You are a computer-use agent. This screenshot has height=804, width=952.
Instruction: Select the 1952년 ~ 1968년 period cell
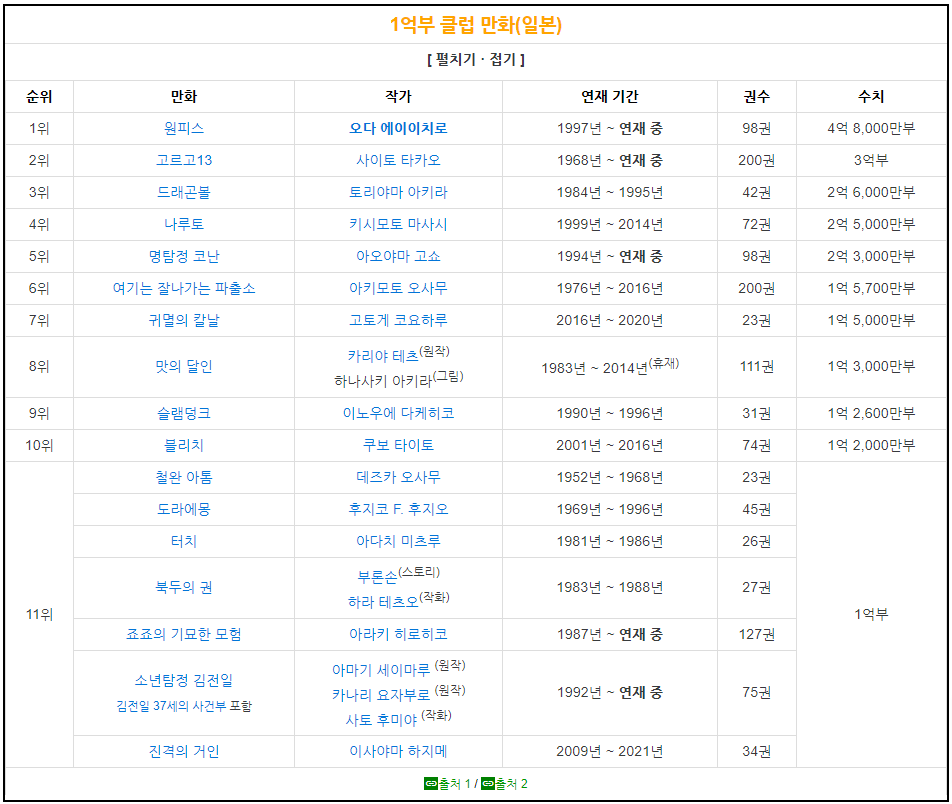(610, 477)
